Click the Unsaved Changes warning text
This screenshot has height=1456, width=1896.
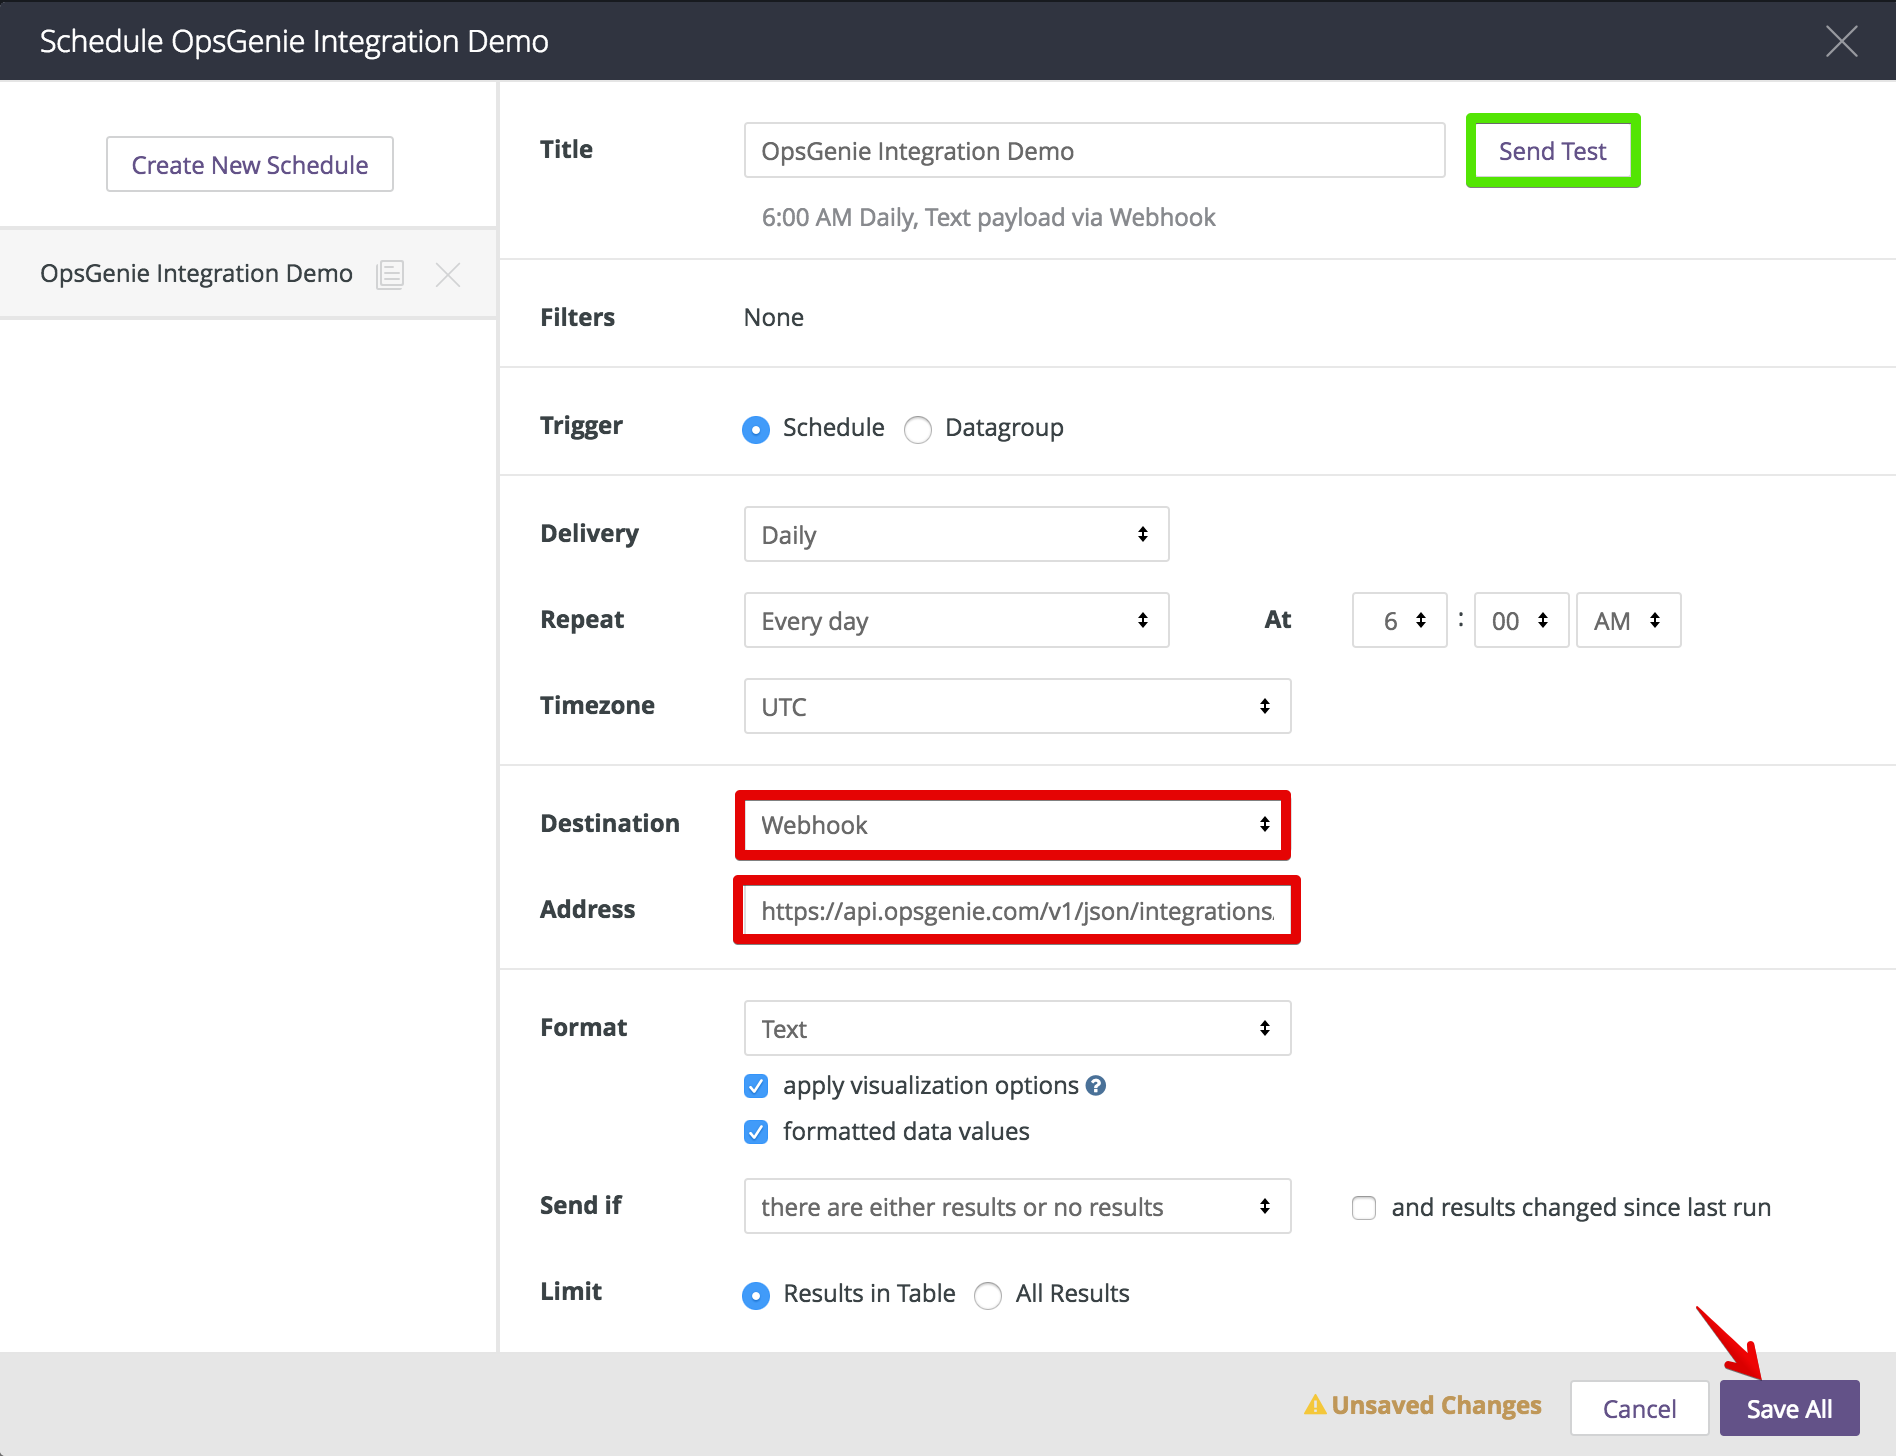point(1436,1405)
